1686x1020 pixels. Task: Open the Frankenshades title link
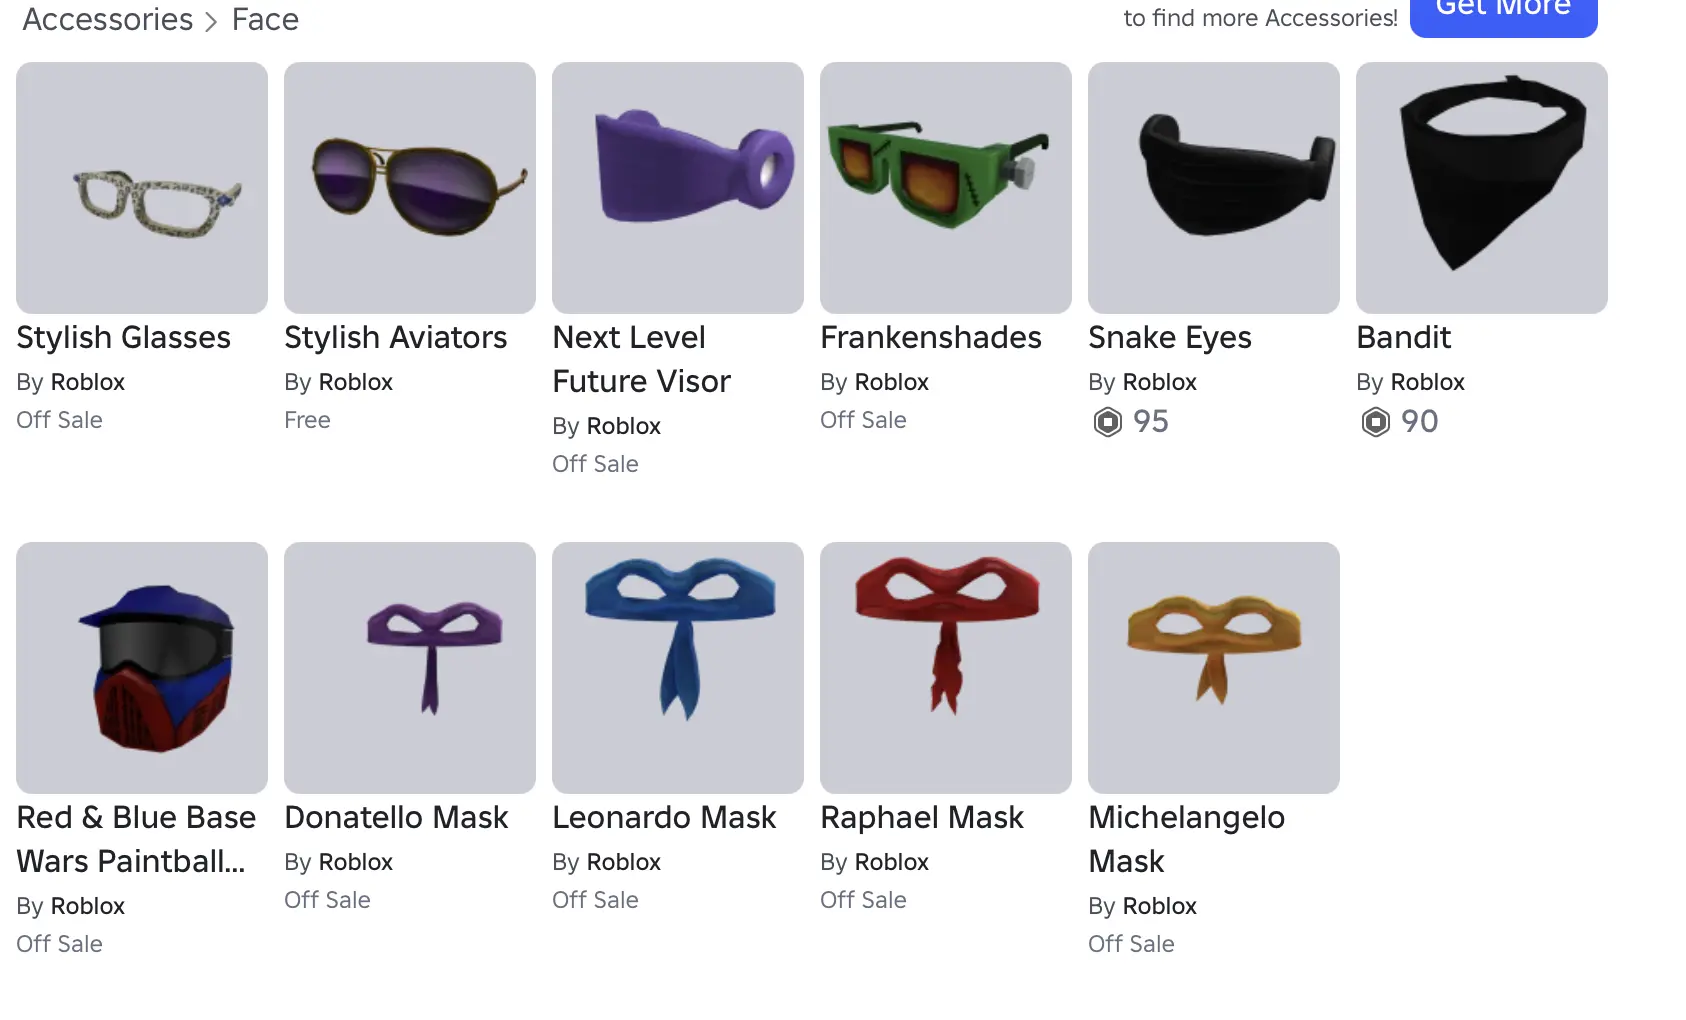point(931,338)
